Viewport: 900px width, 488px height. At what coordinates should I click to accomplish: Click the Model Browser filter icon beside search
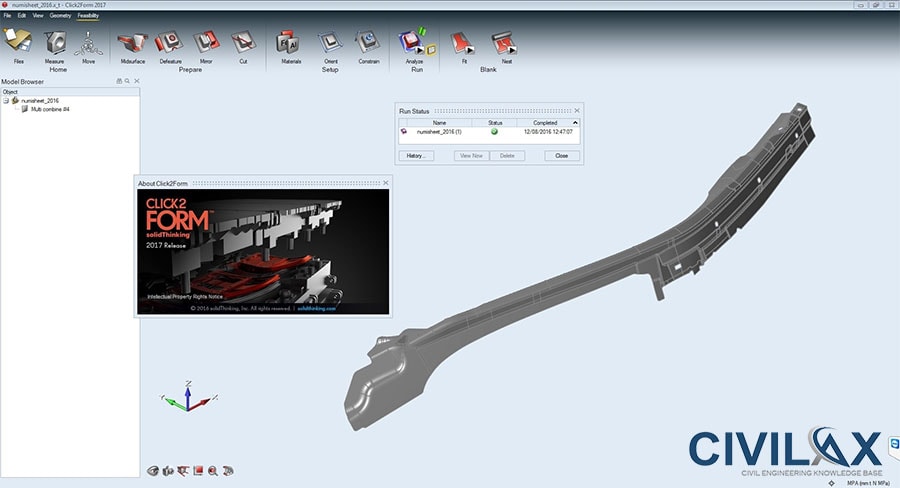click(x=119, y=81)
